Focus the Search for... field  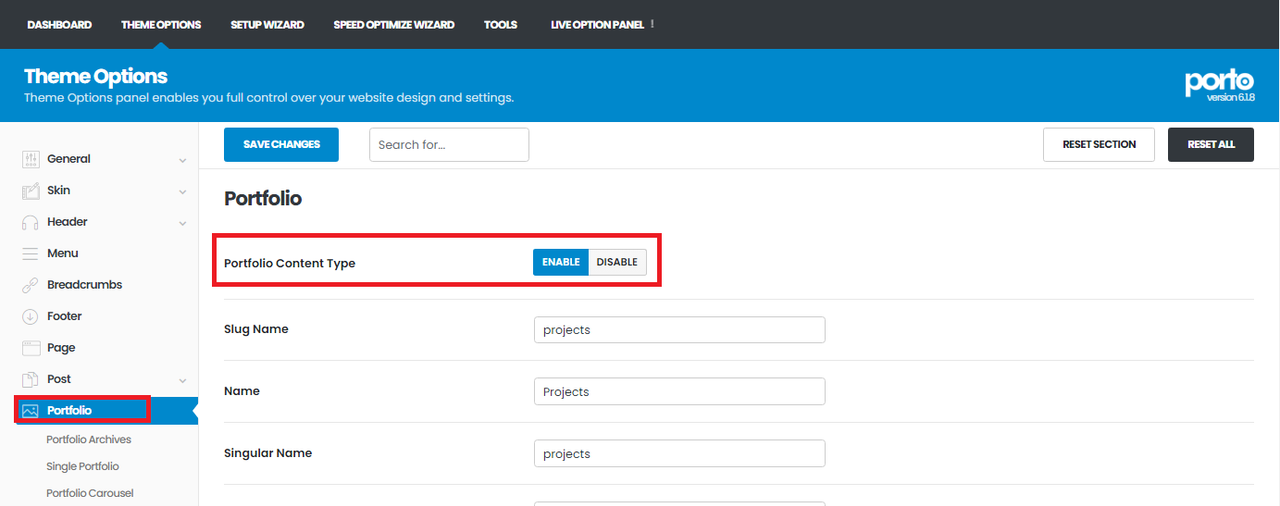[x=449, y=144]
